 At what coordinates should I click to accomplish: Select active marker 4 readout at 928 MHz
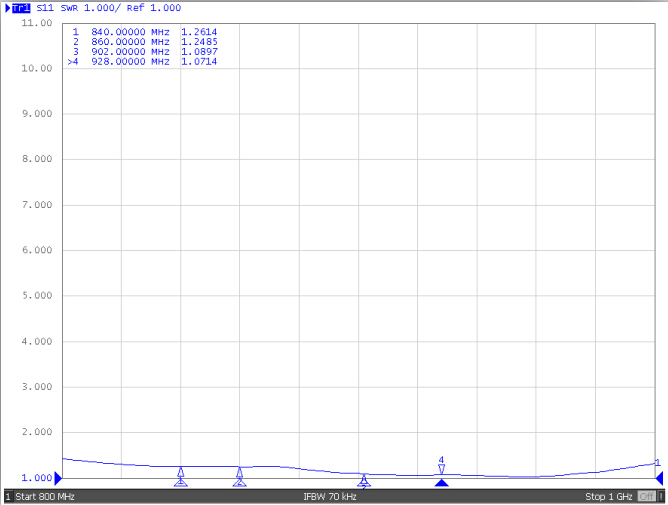142,61
